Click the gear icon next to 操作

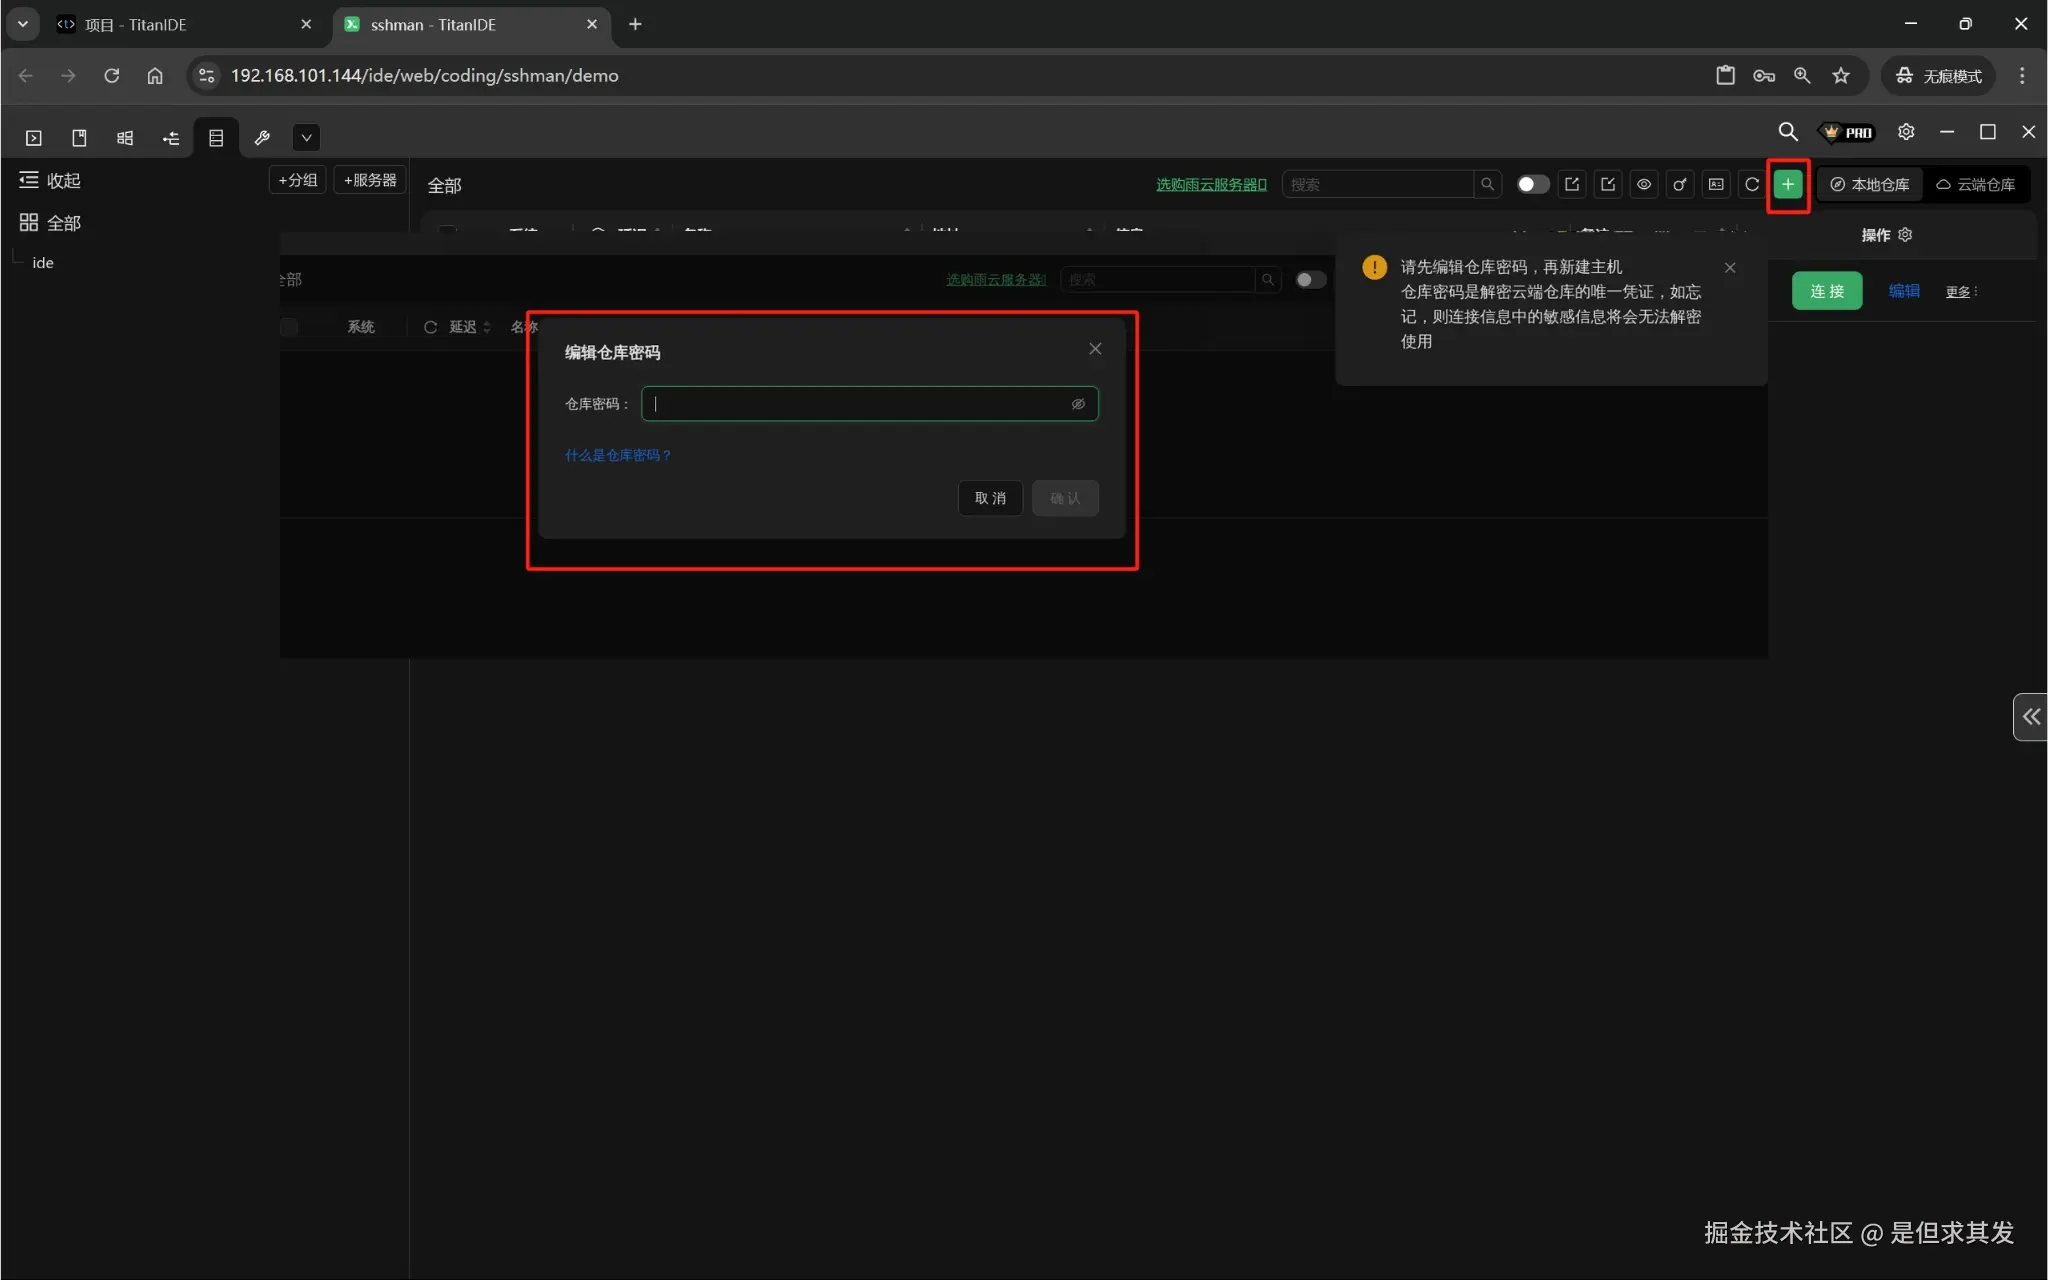pos(1905,234)
